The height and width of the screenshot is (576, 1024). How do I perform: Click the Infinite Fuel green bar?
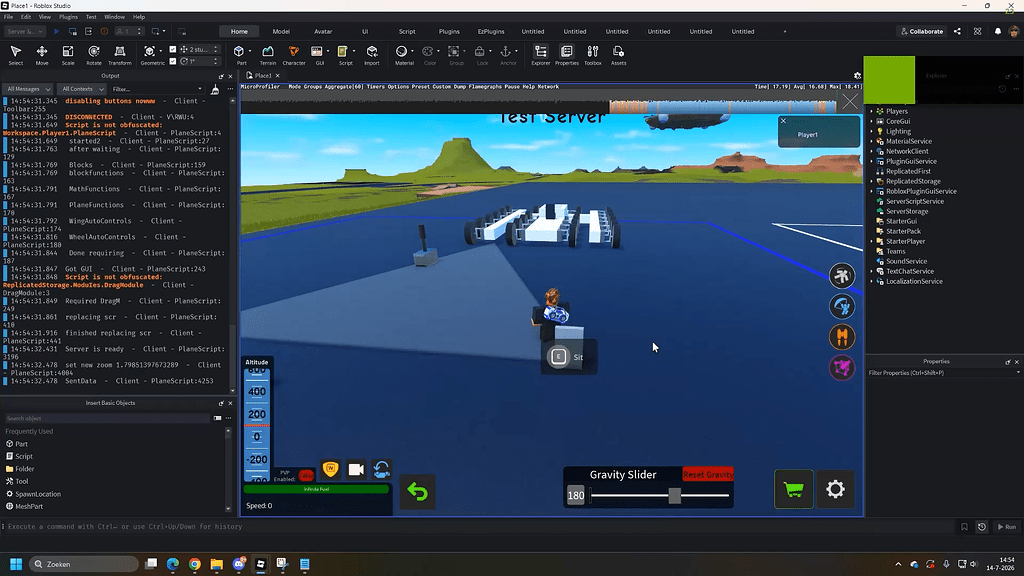click(316, 488)
